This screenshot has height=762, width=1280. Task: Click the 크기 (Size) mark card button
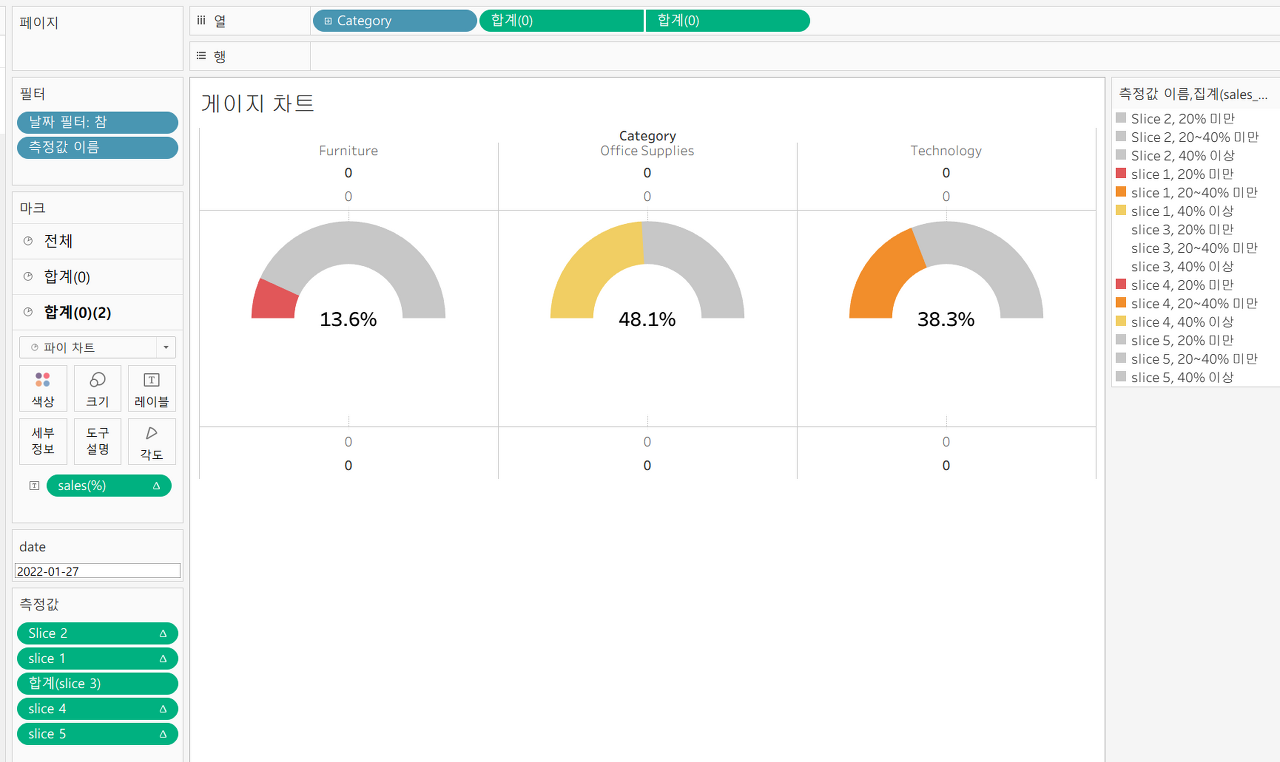[x=97, y=389]
